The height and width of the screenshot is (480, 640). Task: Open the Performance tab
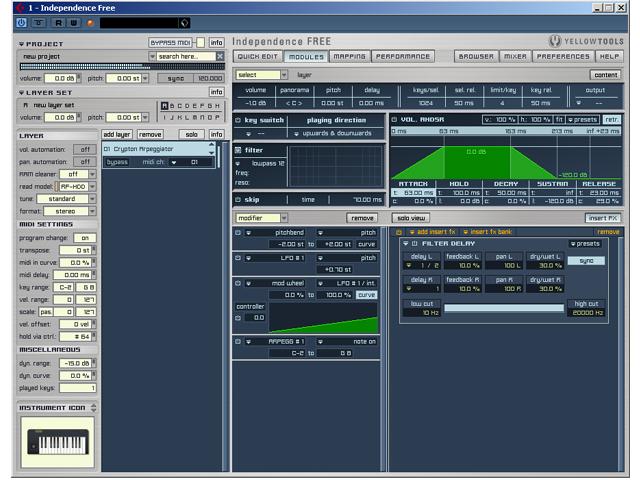point(403,57)
